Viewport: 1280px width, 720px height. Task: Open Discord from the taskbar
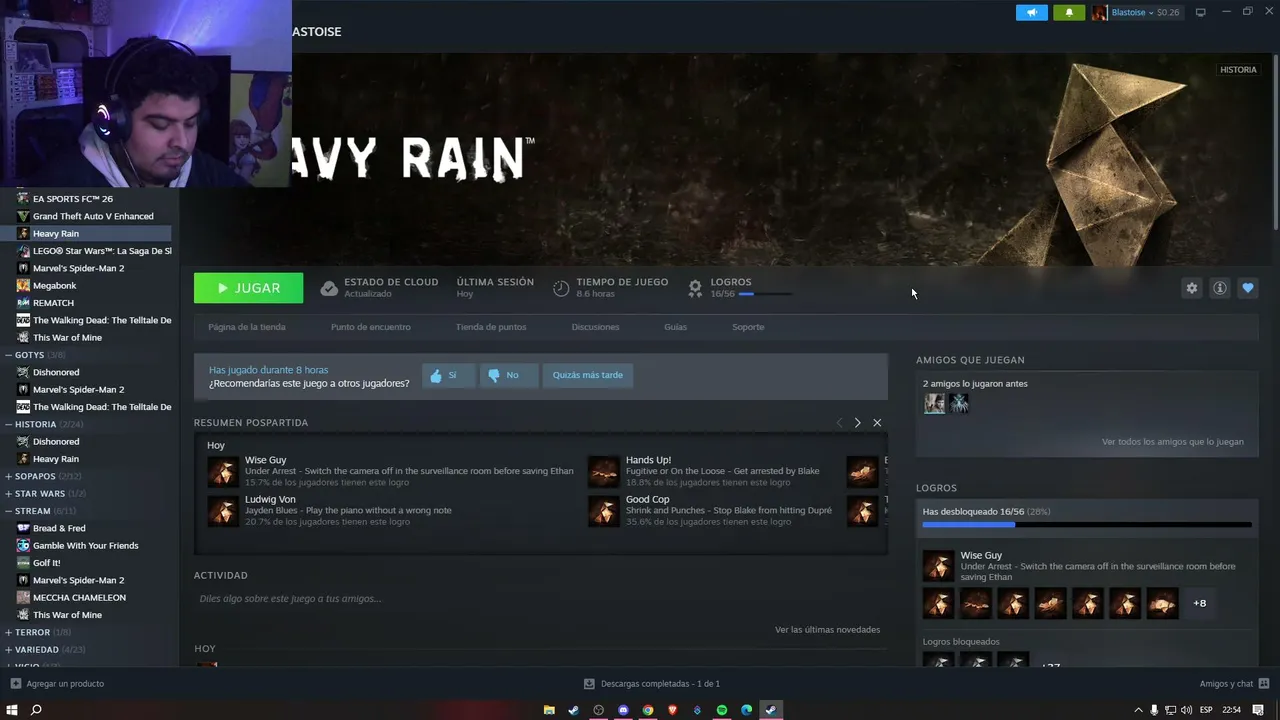pos(623,710)
